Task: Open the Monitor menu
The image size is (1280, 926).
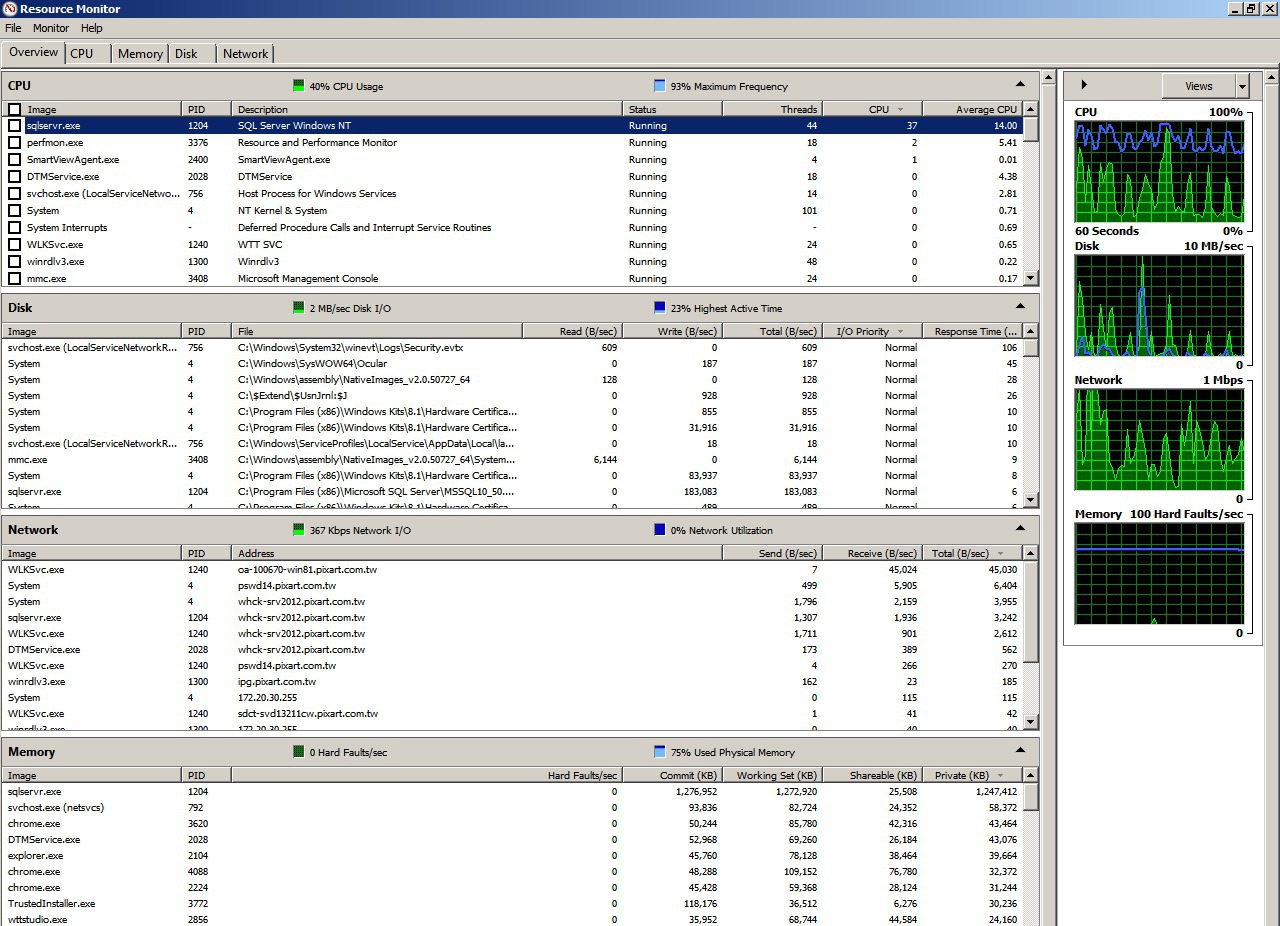Action: 51,28
